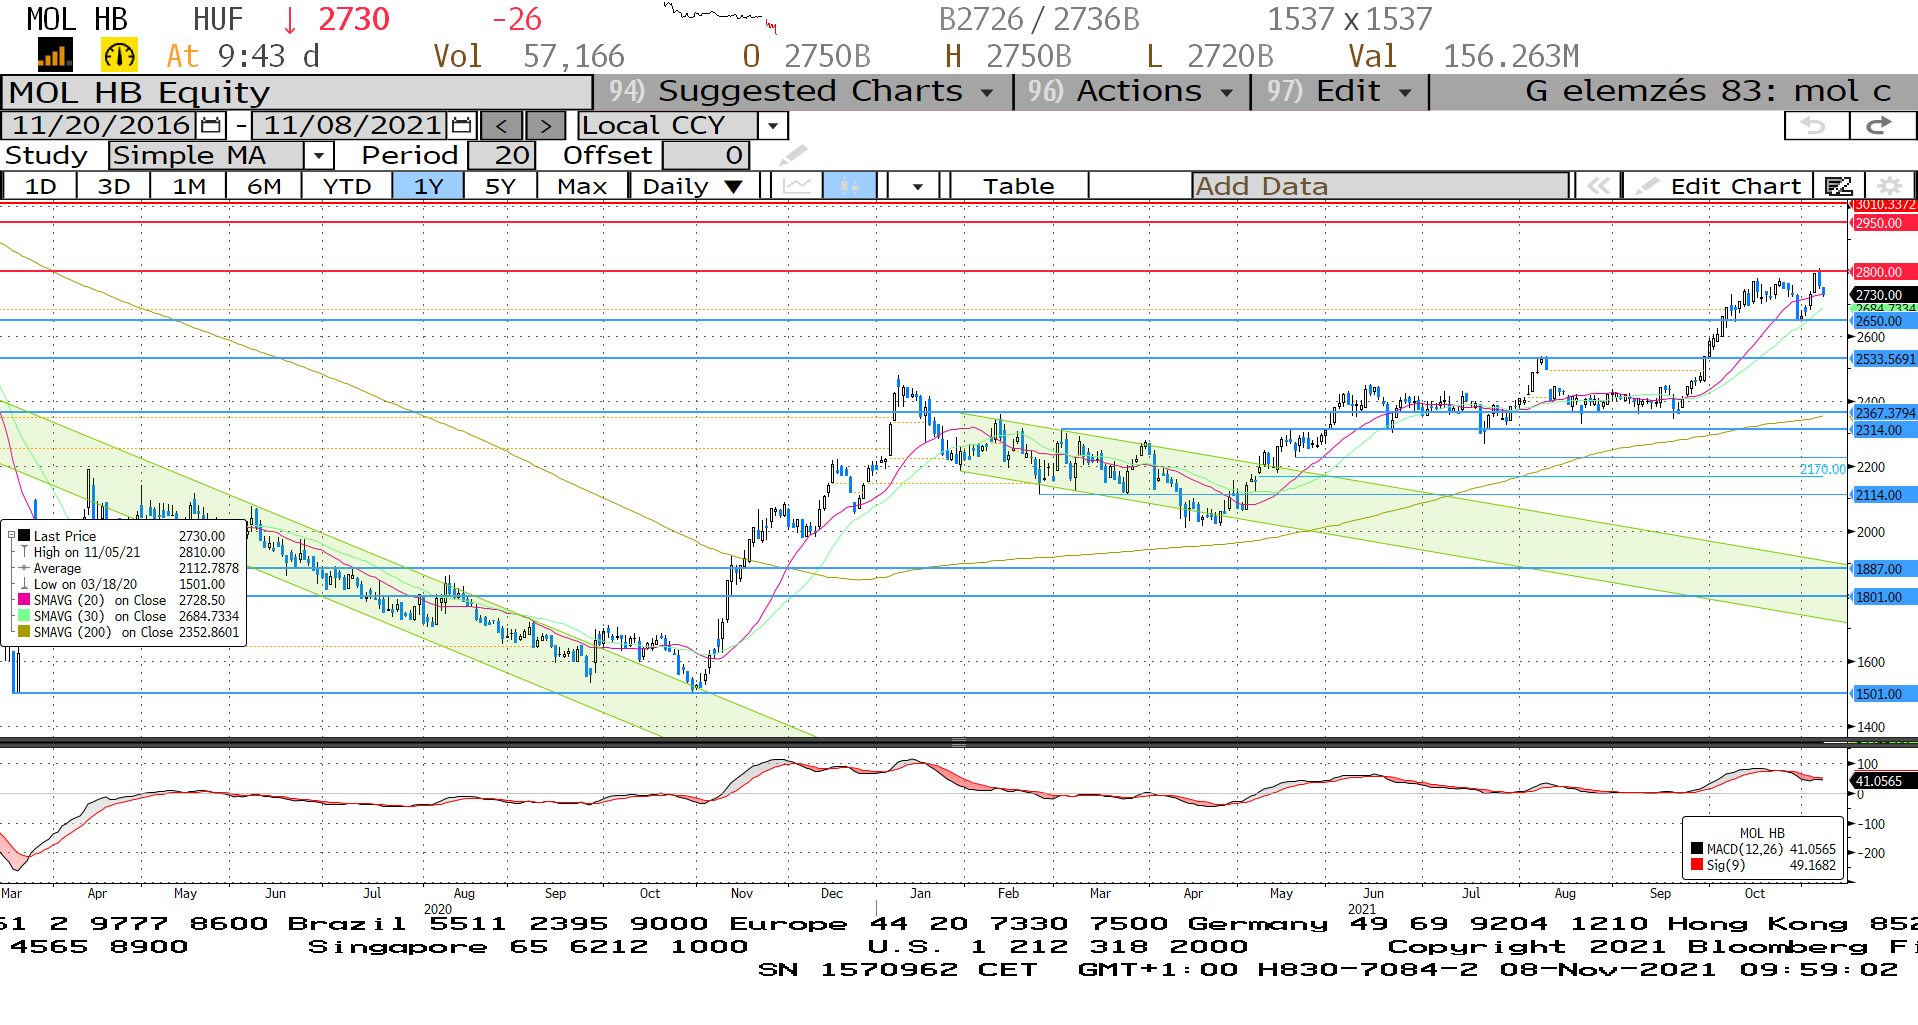Open the end date calendar picker
Viewport: 1918px width, 1025px height.
pos(462,125)
